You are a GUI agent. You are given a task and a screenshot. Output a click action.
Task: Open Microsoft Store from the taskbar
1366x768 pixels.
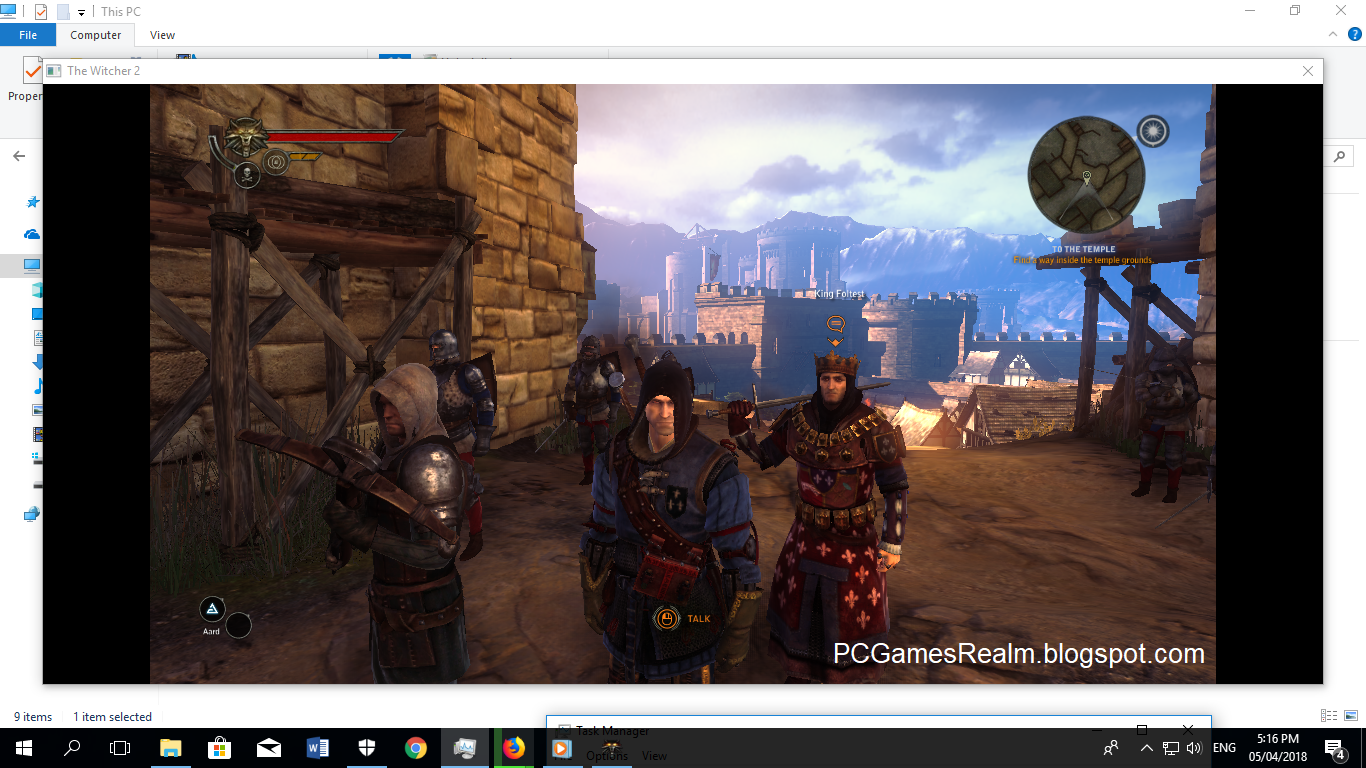click(x=220, y=748)
